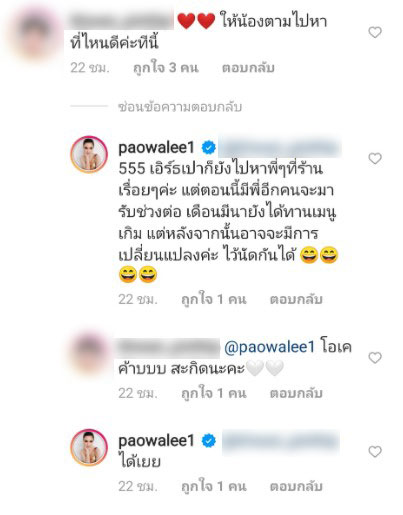Like paowalee1's 'ได้เยย' reply
This screenshot has height=515, width=403.
click(375, 452)
